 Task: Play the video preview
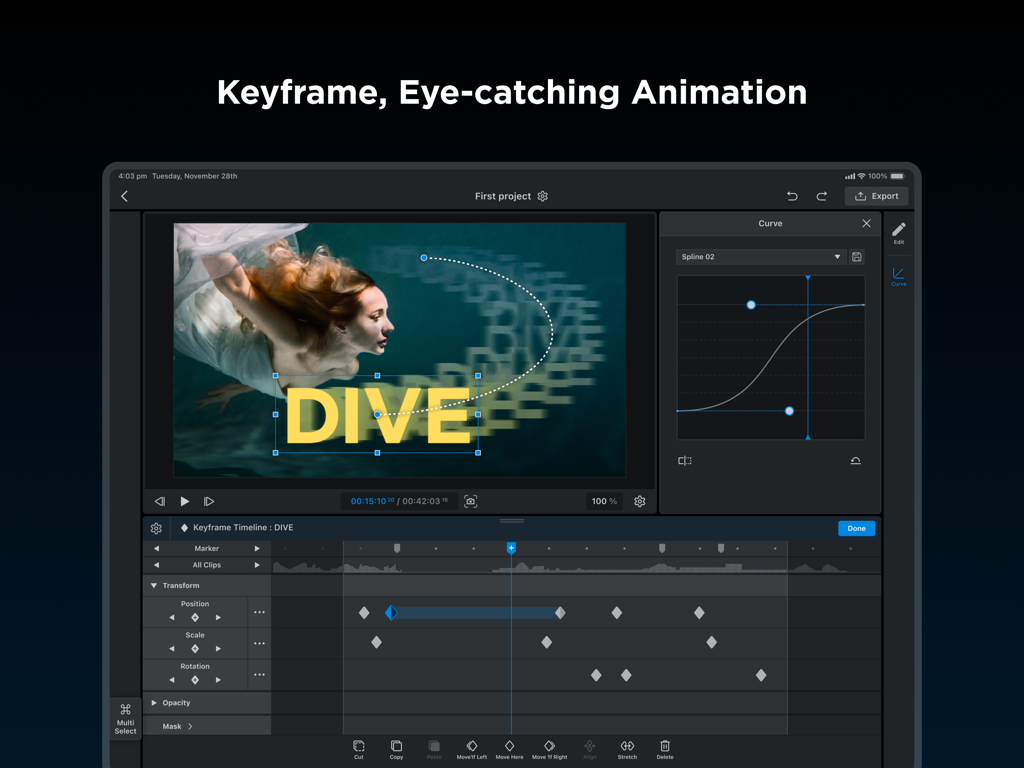184,501
